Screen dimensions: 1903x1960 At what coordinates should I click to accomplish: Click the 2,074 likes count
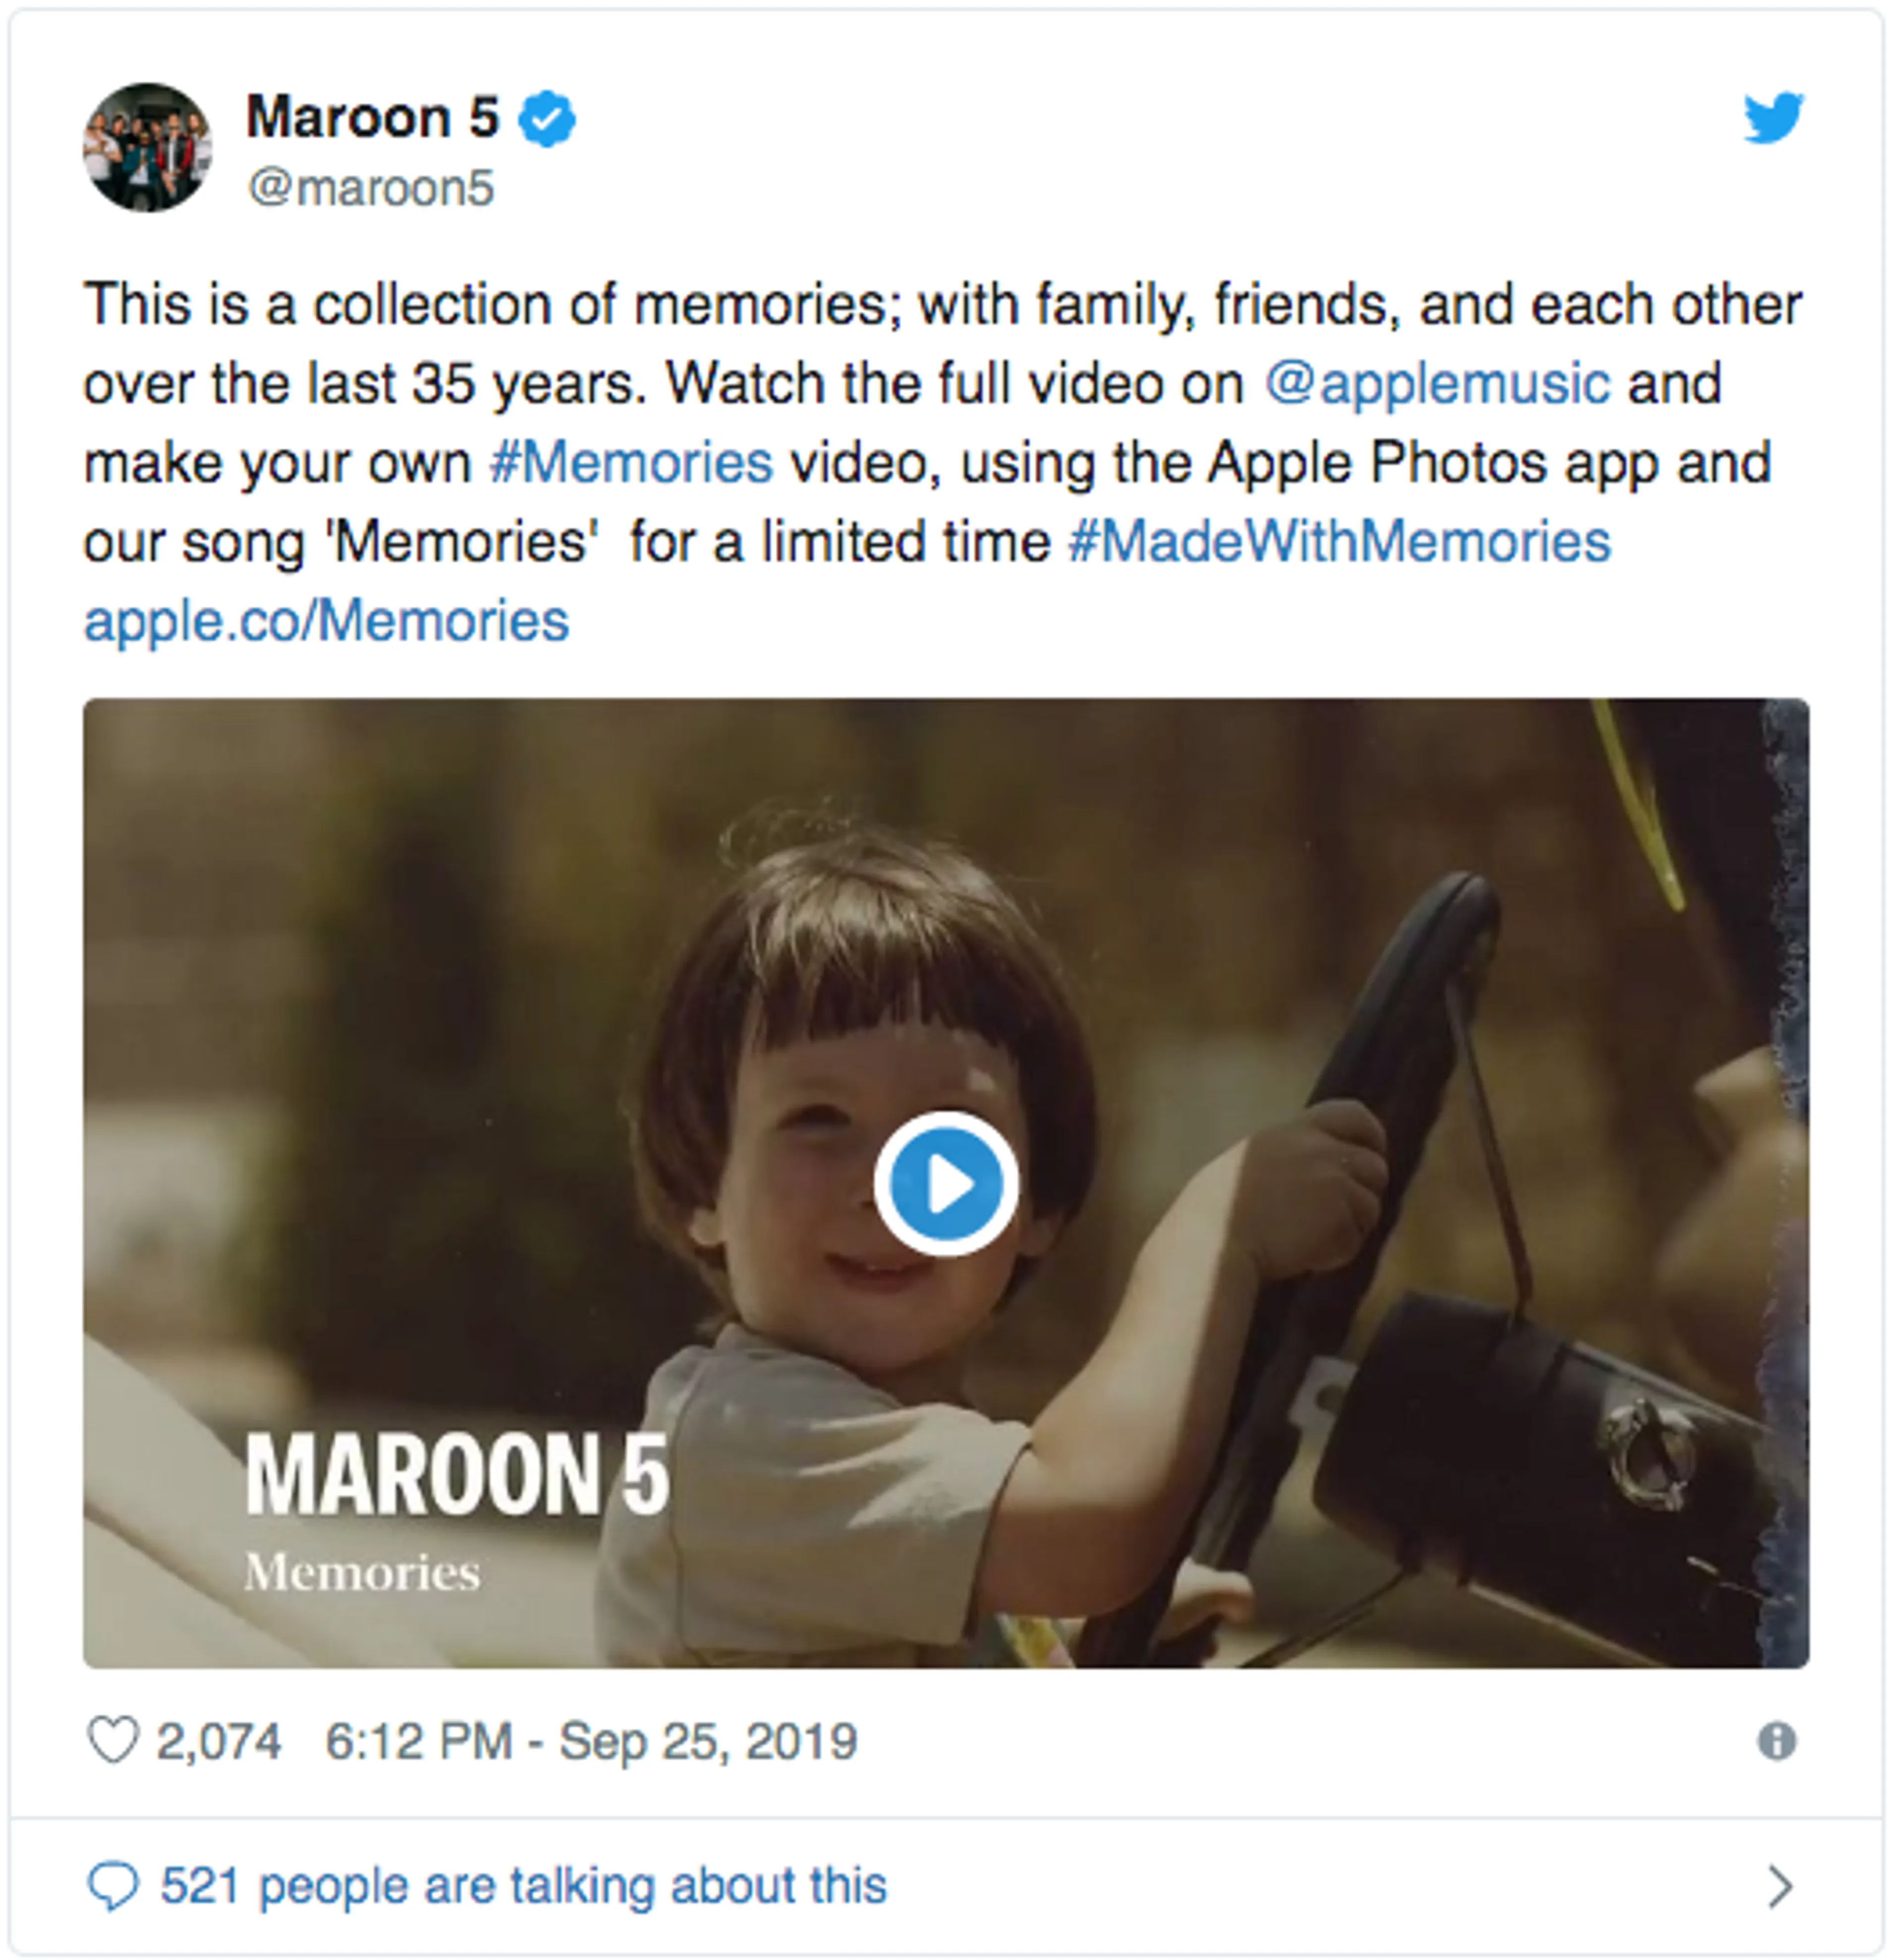point(219,1741)
